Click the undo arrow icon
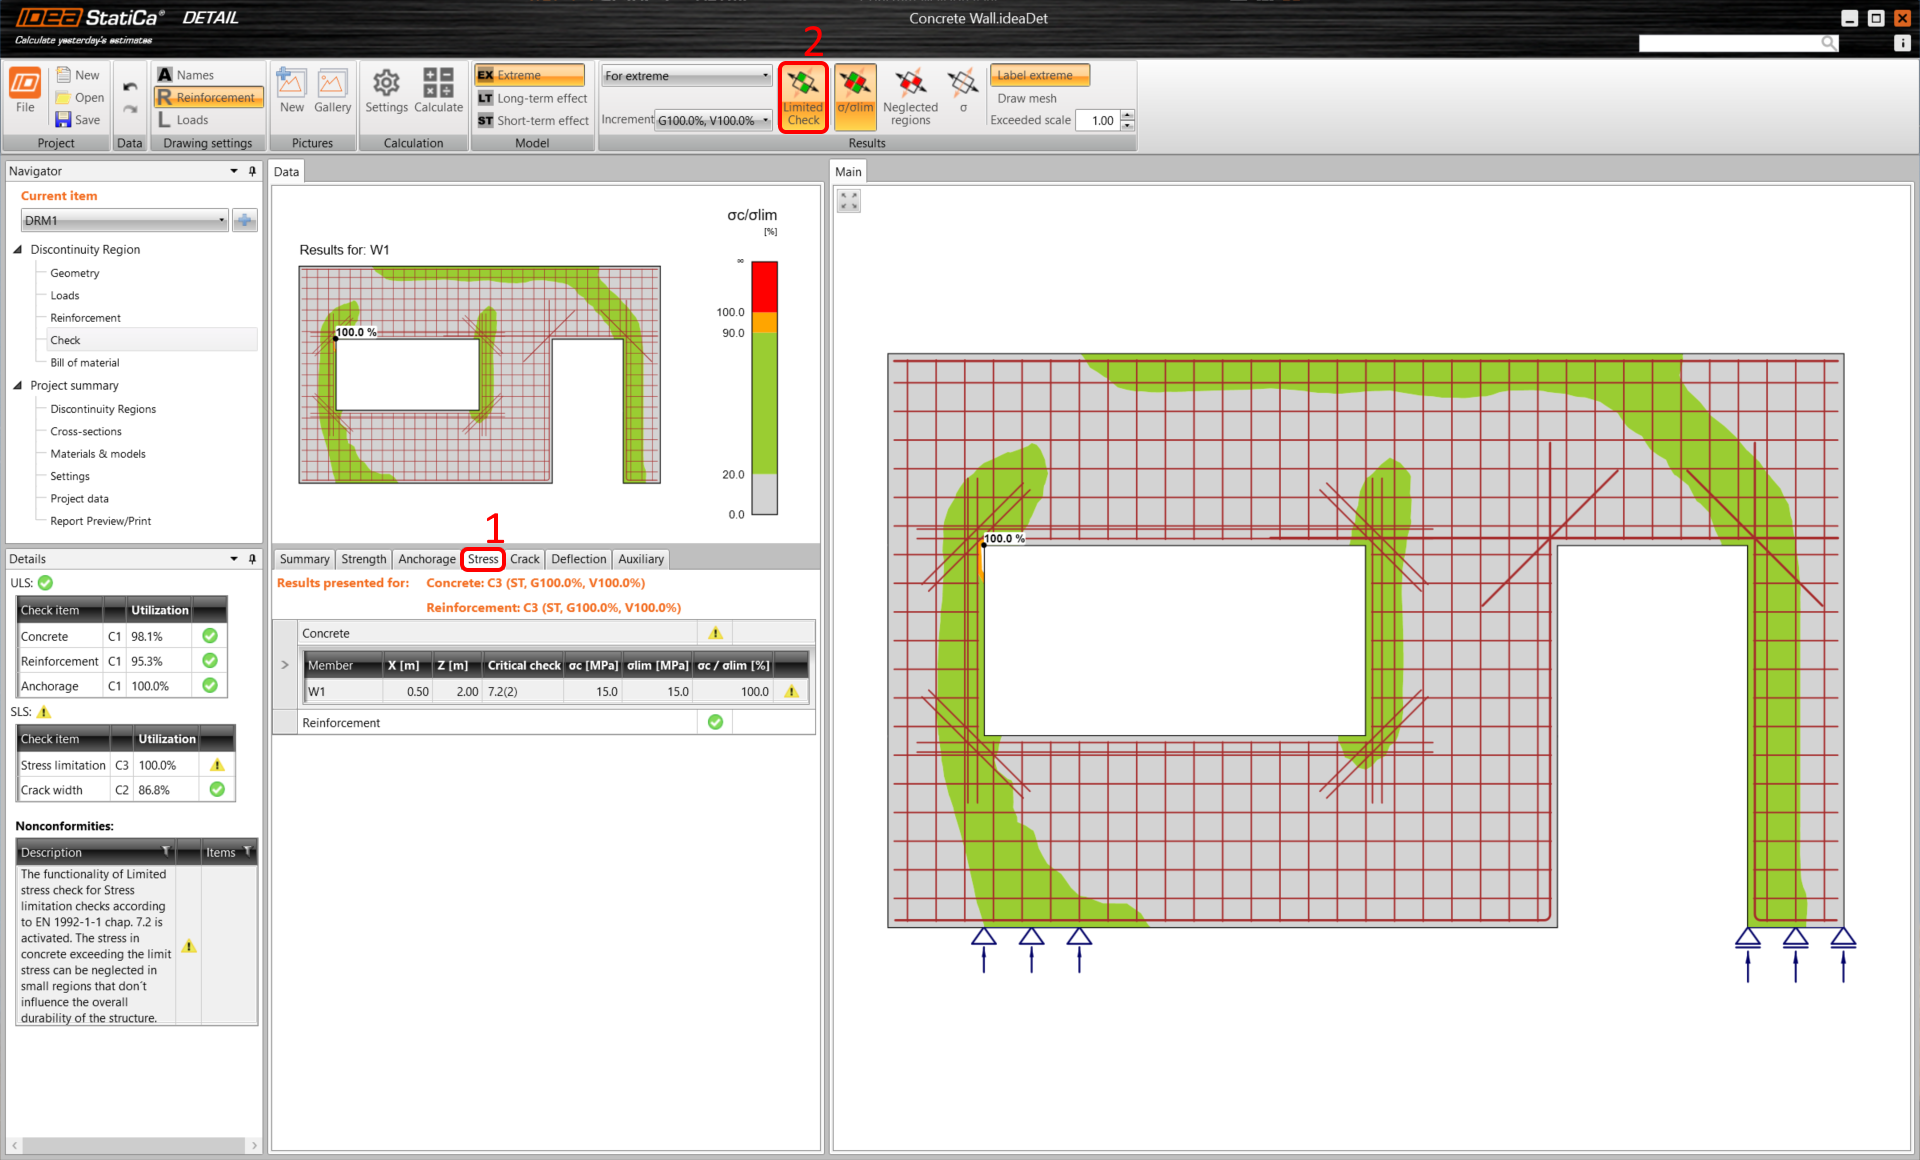The image size is (1920, 1160). click(130, 87)
